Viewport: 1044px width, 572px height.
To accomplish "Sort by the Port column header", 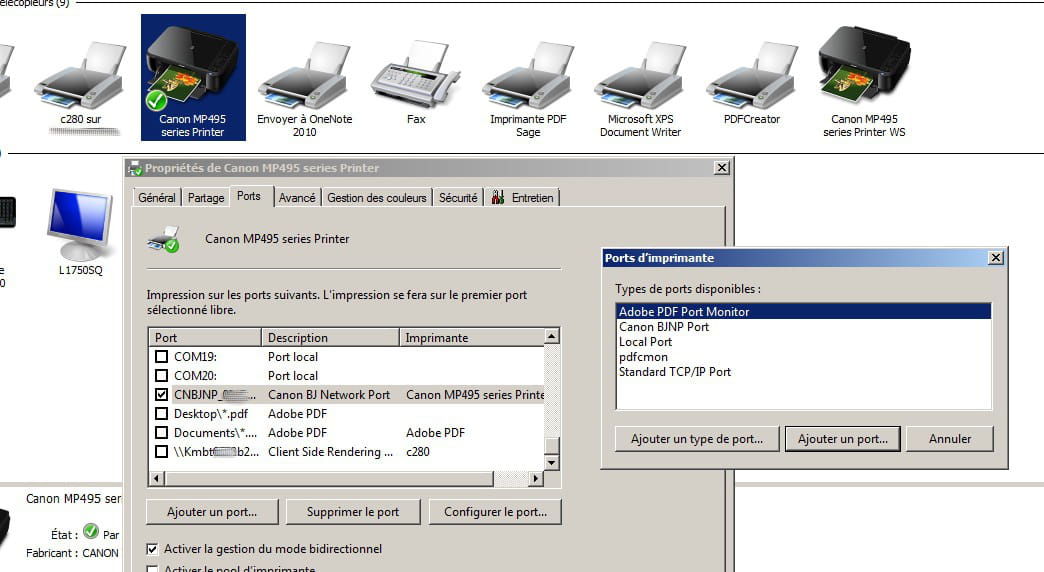I will coord(205,337).
